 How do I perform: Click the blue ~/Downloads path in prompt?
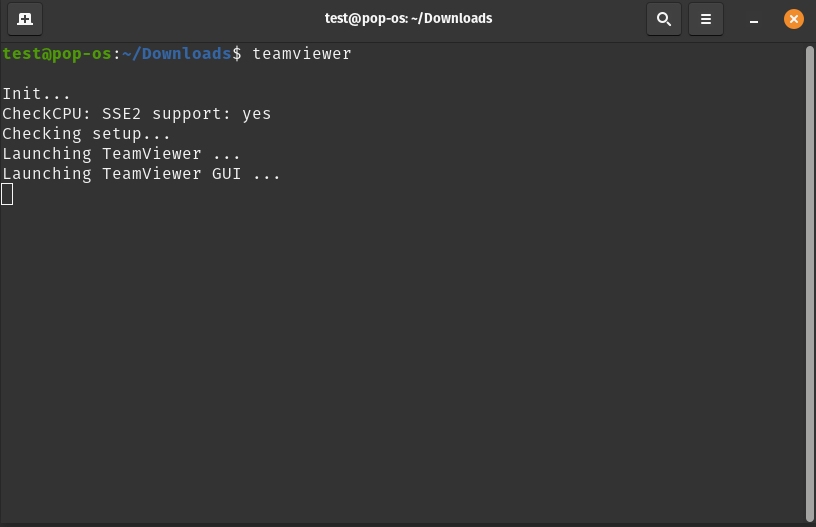176,54
